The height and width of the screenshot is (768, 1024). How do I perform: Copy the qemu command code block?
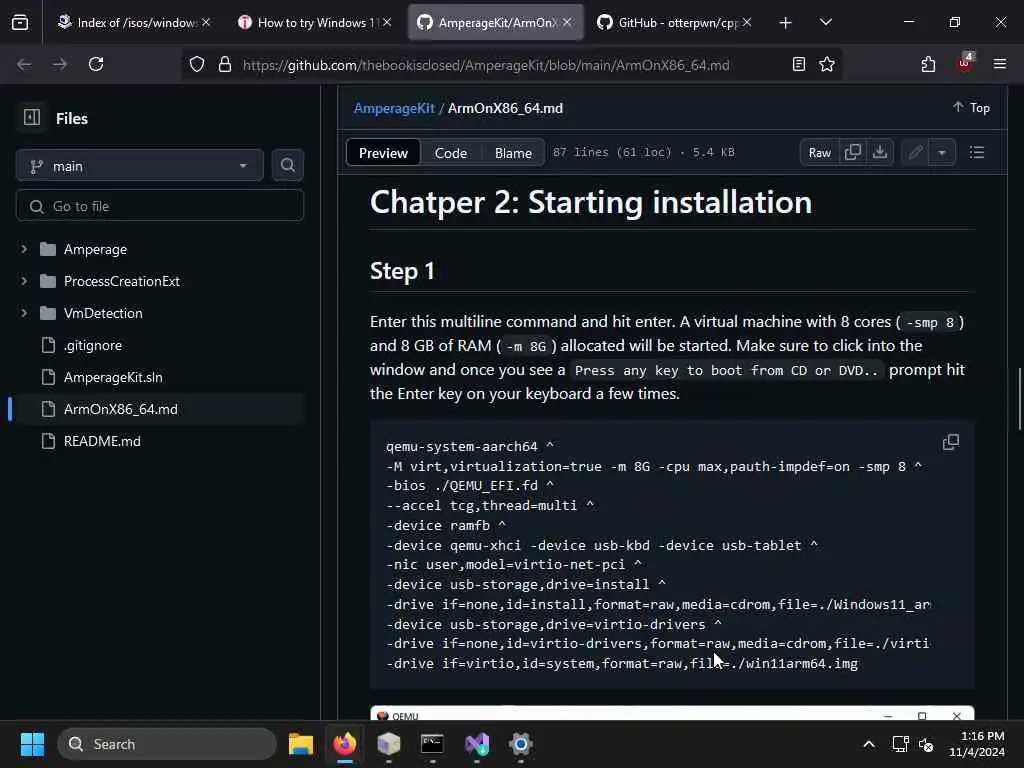pos(950,443)
